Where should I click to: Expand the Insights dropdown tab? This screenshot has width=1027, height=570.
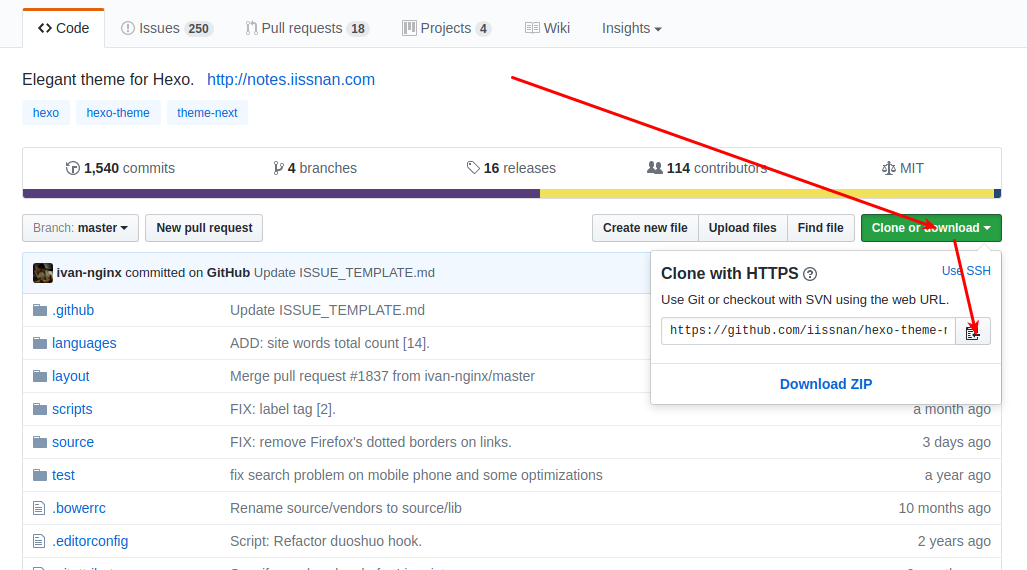click(x=631, y=28)
